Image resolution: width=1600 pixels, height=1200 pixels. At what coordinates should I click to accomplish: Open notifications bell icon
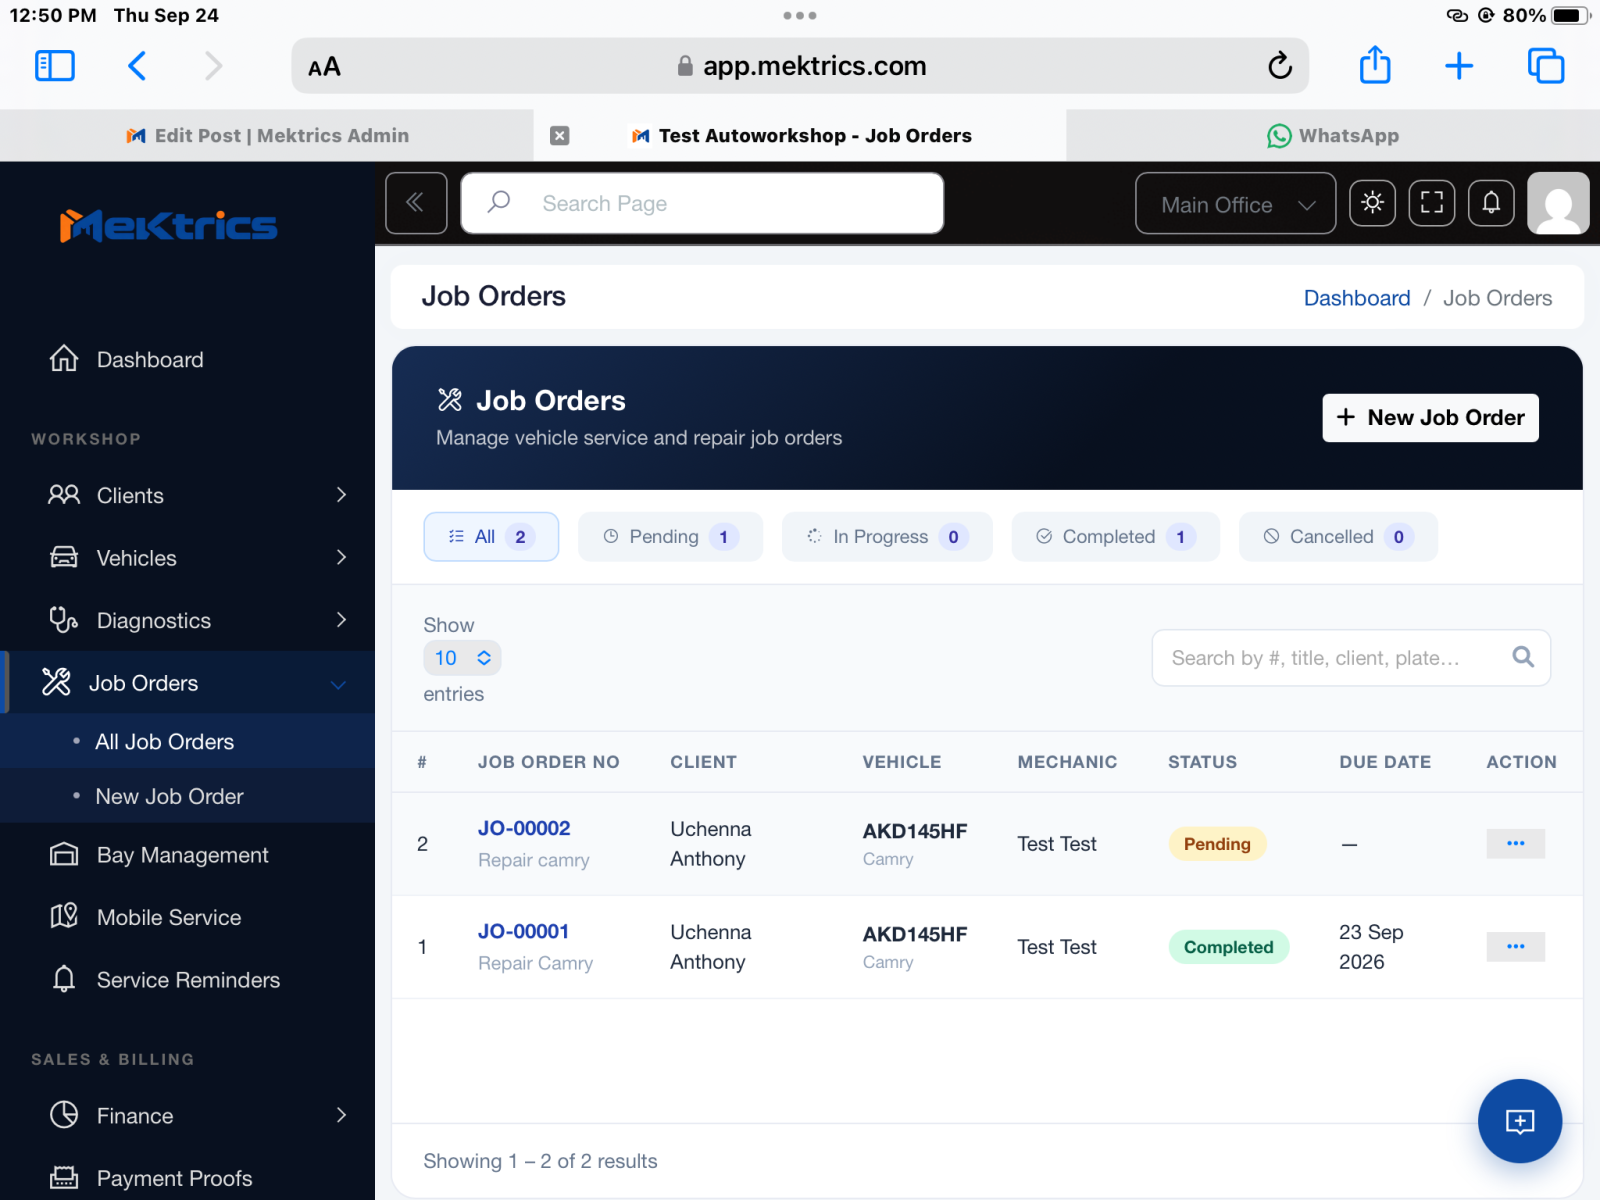click(1491, 203)
